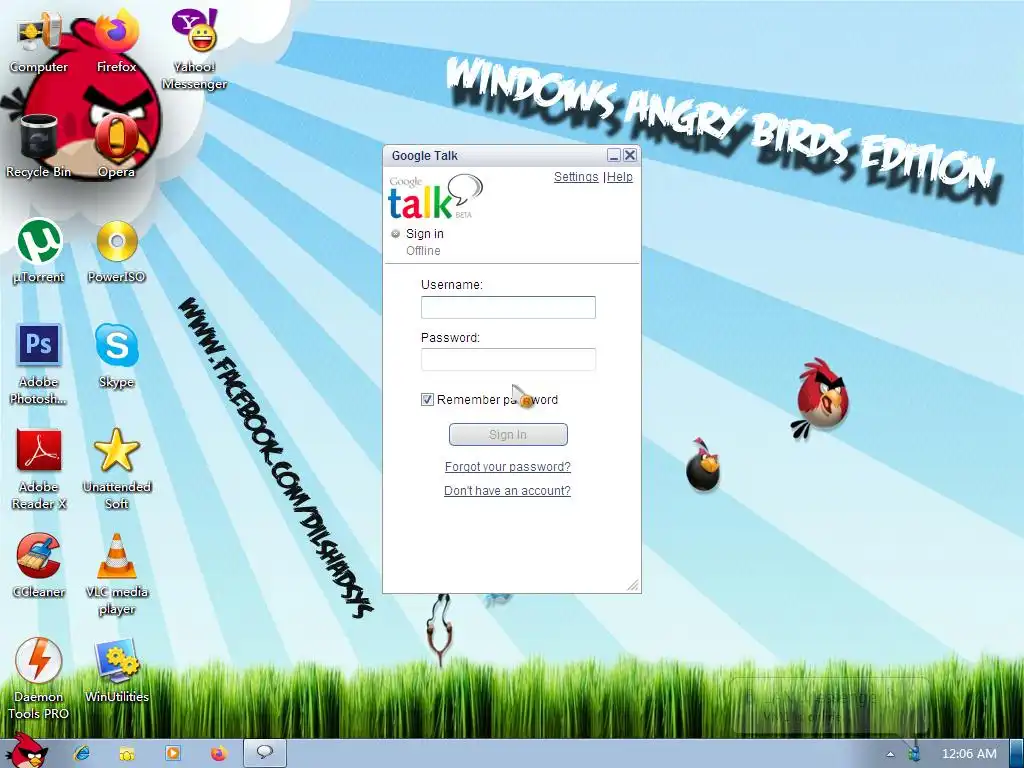Launch Daemon Tools PRO shortcut
The image size is (1024, 768).
coord(38,680)
